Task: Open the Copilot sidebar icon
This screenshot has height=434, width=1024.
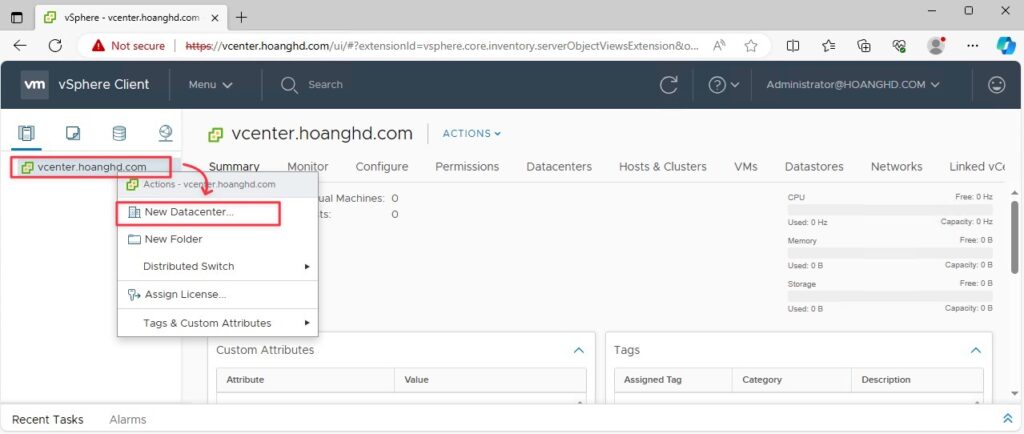Action: click(1006, 46)
